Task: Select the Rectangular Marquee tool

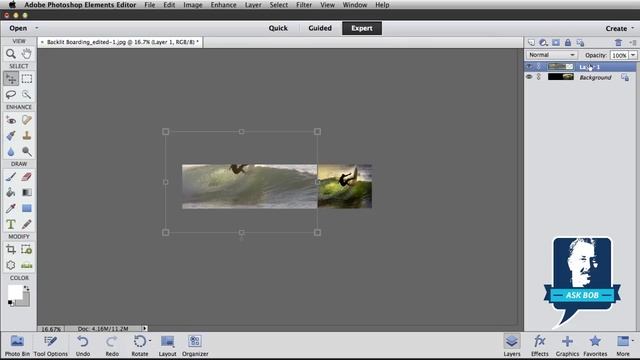Action: [x=27, y=78]
